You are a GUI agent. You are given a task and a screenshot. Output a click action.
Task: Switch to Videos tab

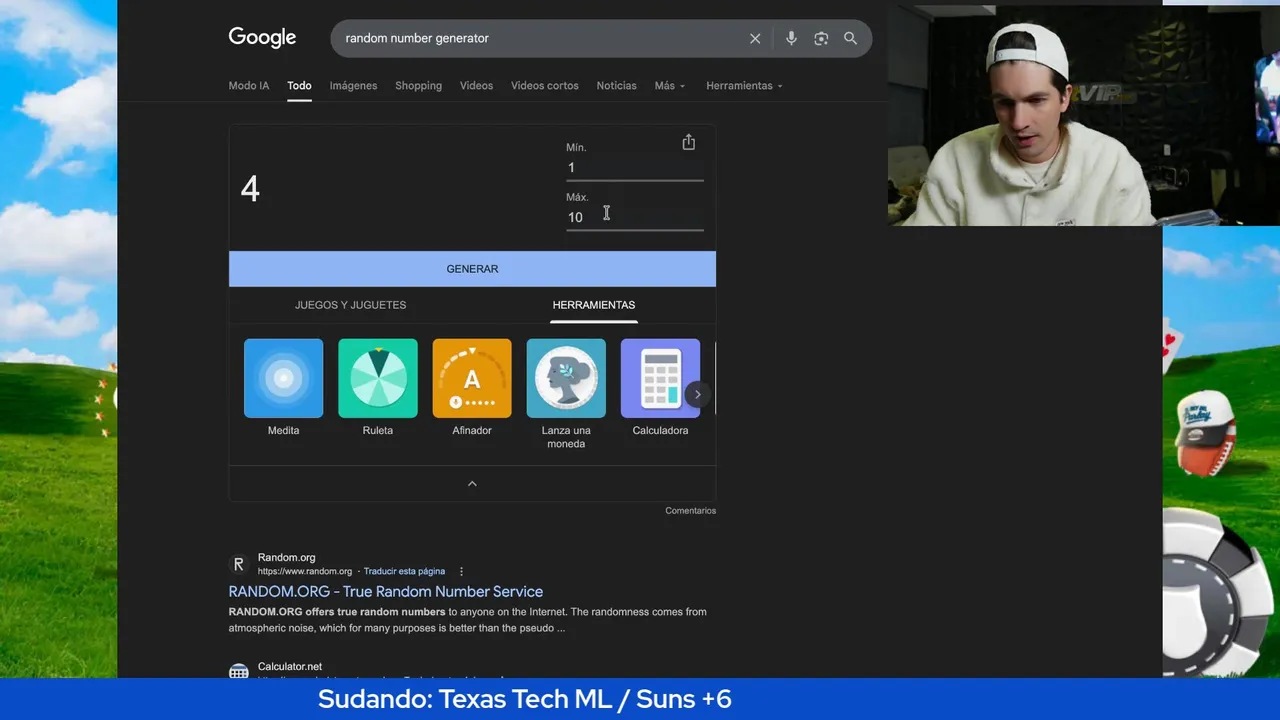476,86
